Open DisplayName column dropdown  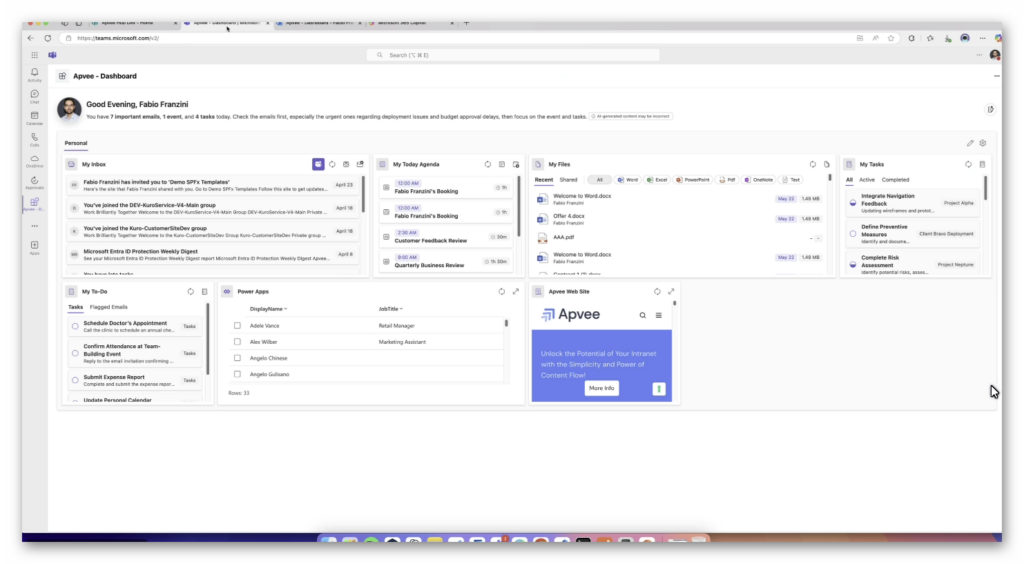[268, 309]
